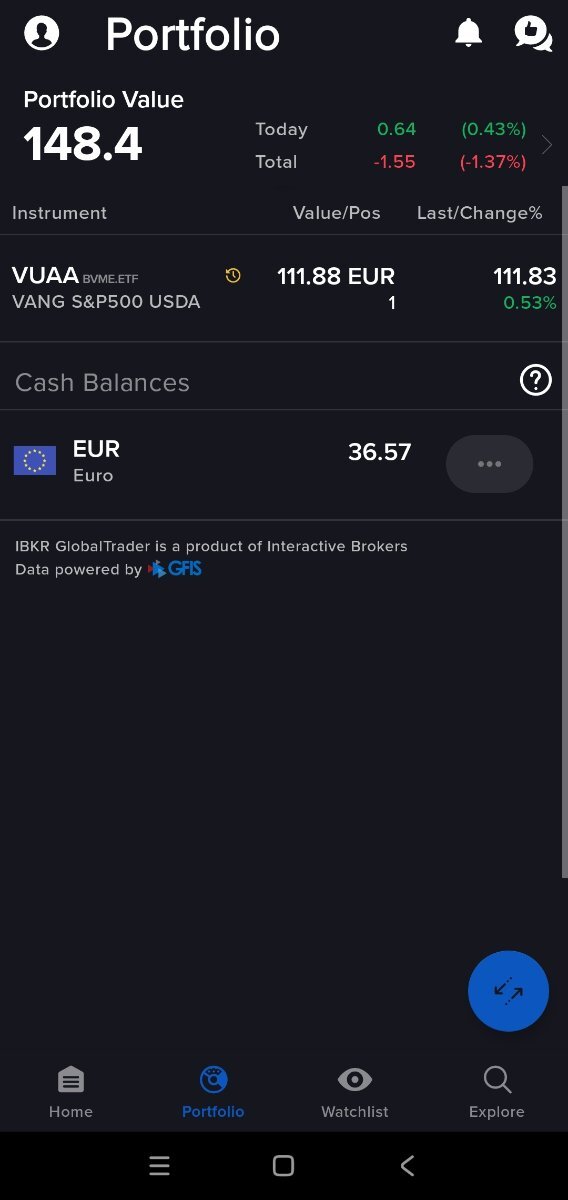Tap the delayed data clock icon

click(233, 276)
